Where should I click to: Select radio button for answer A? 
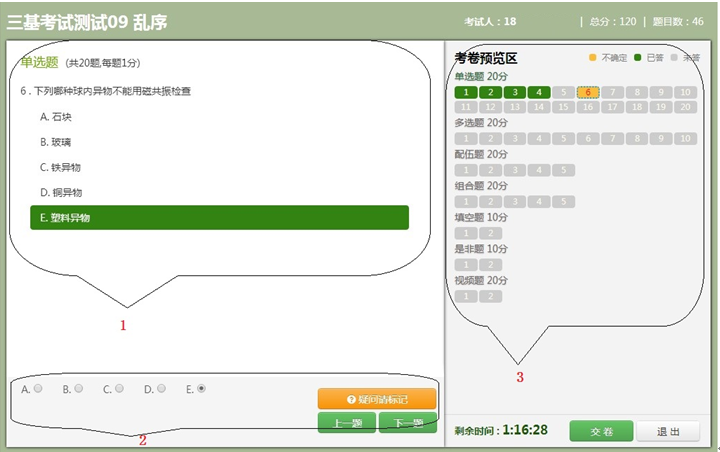pyautogui.click(x=38, y=388)
